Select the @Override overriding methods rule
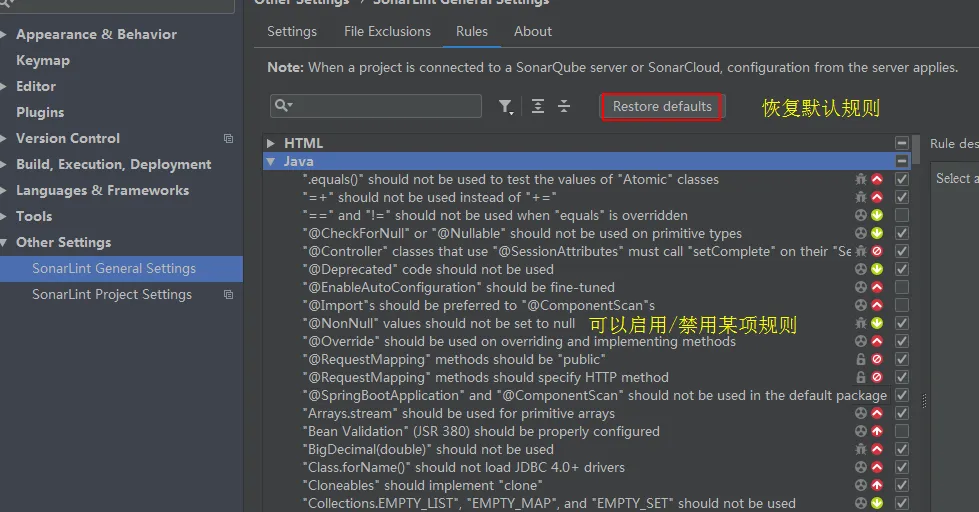Screen dimensions: 979x512 pyautogui.click(x=519, y=342)
